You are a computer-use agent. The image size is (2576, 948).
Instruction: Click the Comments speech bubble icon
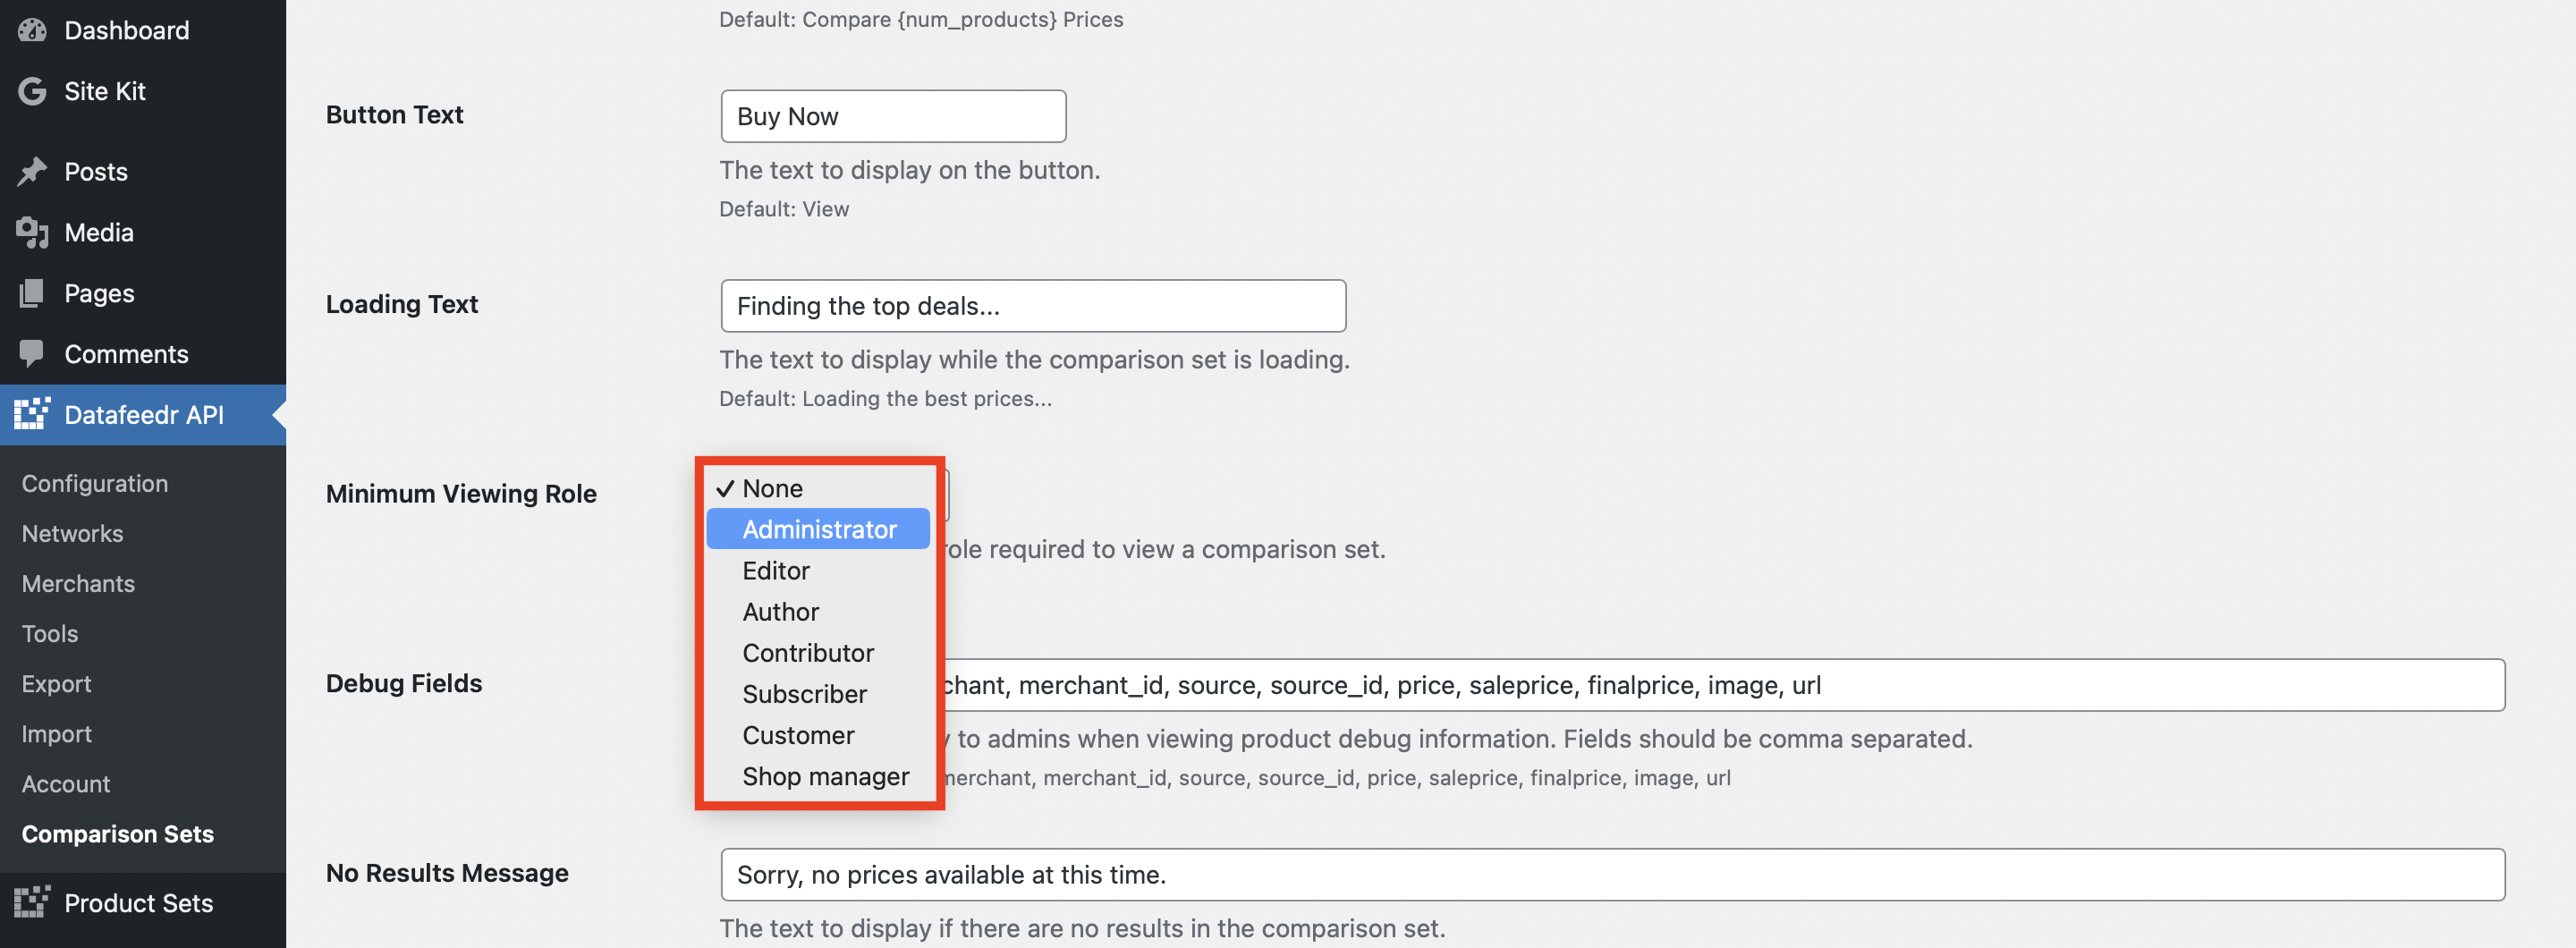click(x=32, y=354)
